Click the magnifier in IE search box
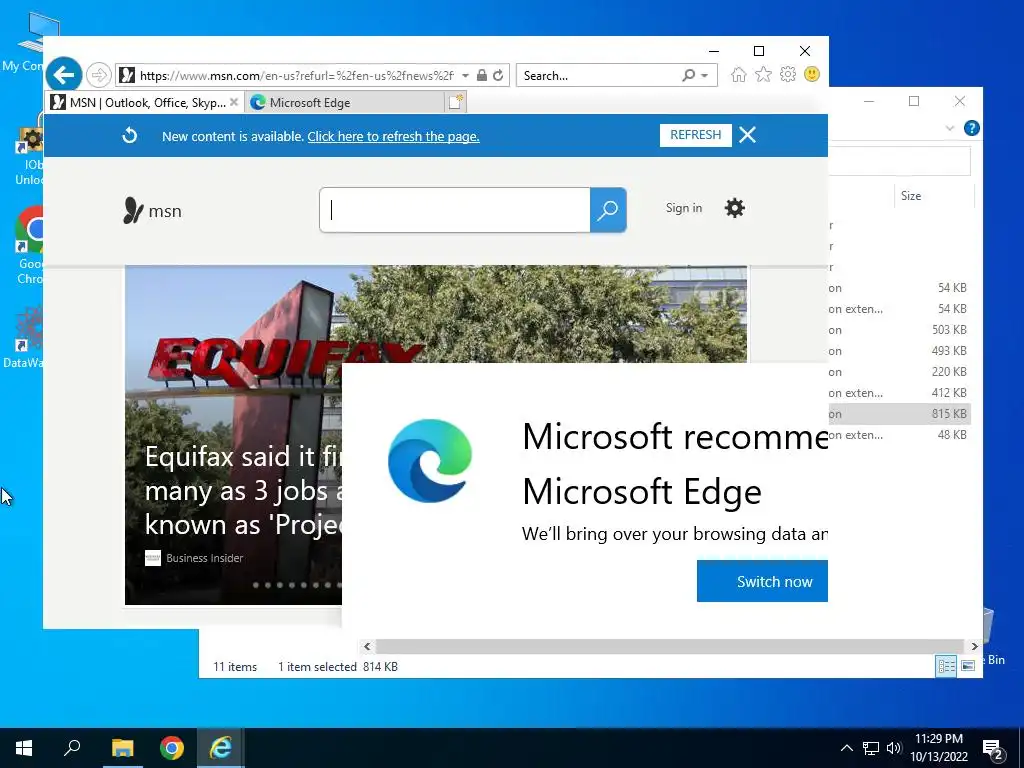The width and height of the screenshot is (1024, 768). tap(688, 75)
